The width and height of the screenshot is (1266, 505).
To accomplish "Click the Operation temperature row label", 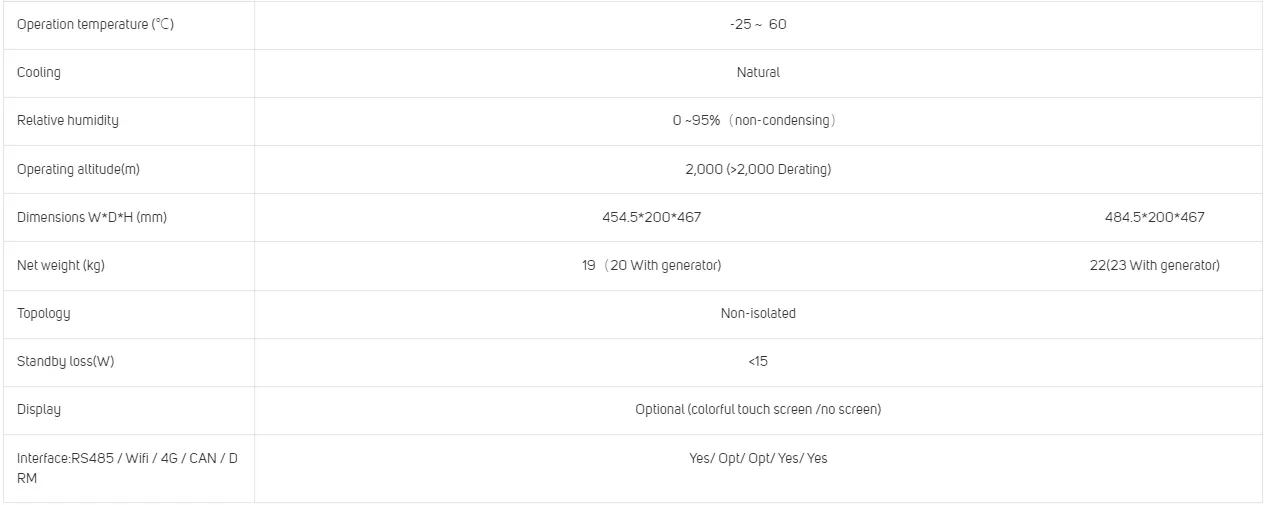I will [95, 24].
